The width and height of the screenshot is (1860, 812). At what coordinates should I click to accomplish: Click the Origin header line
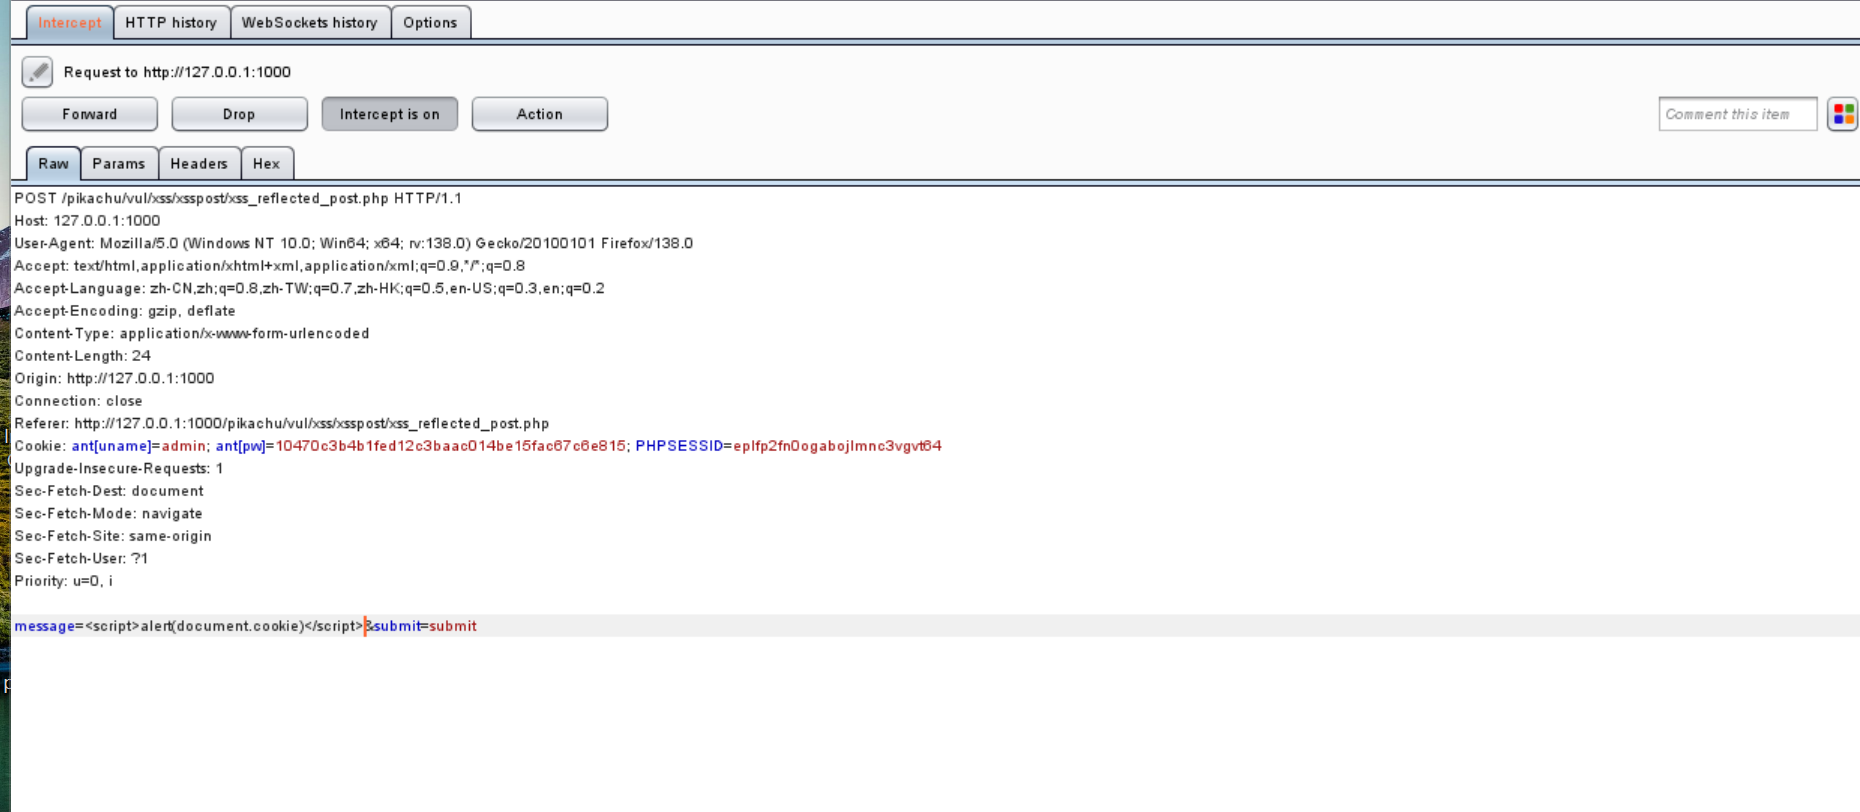[x=114, y=378]
